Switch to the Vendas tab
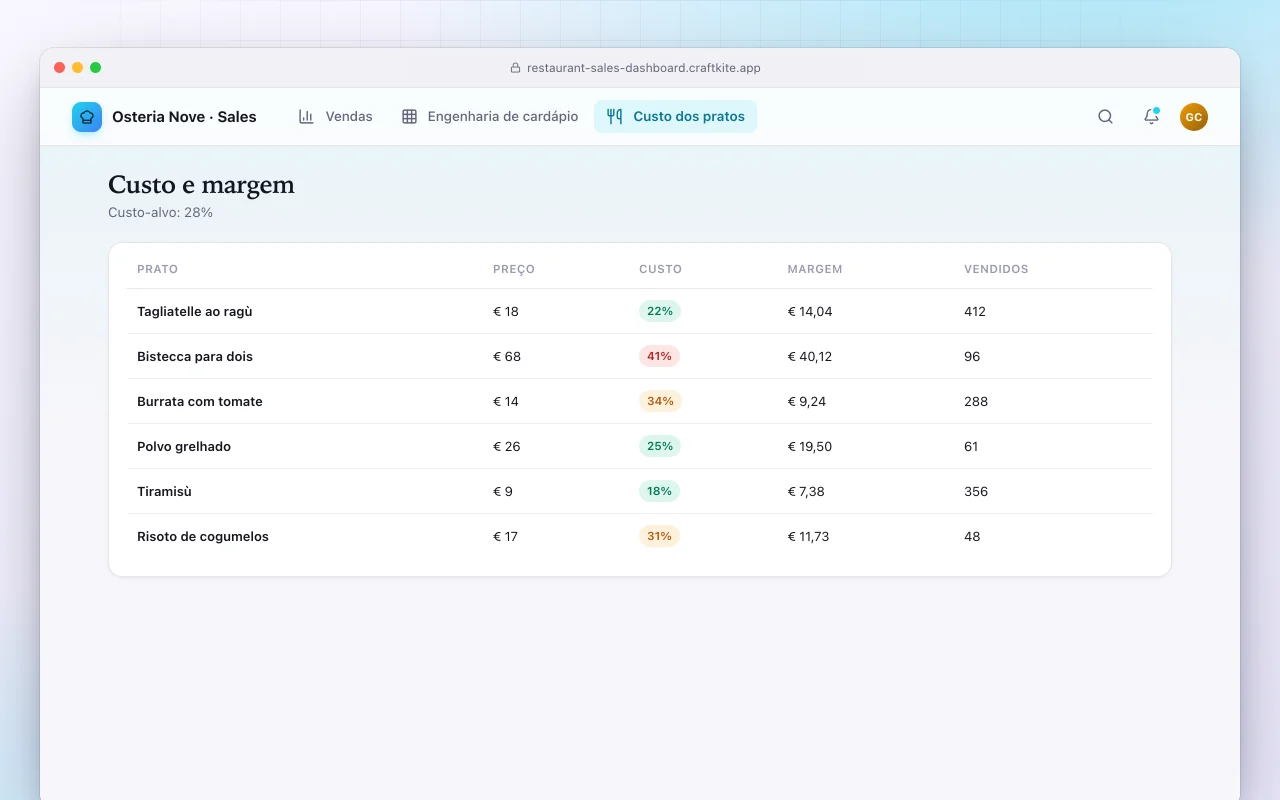The height and width of the screenshot is (800, 1280). [336, 117]
